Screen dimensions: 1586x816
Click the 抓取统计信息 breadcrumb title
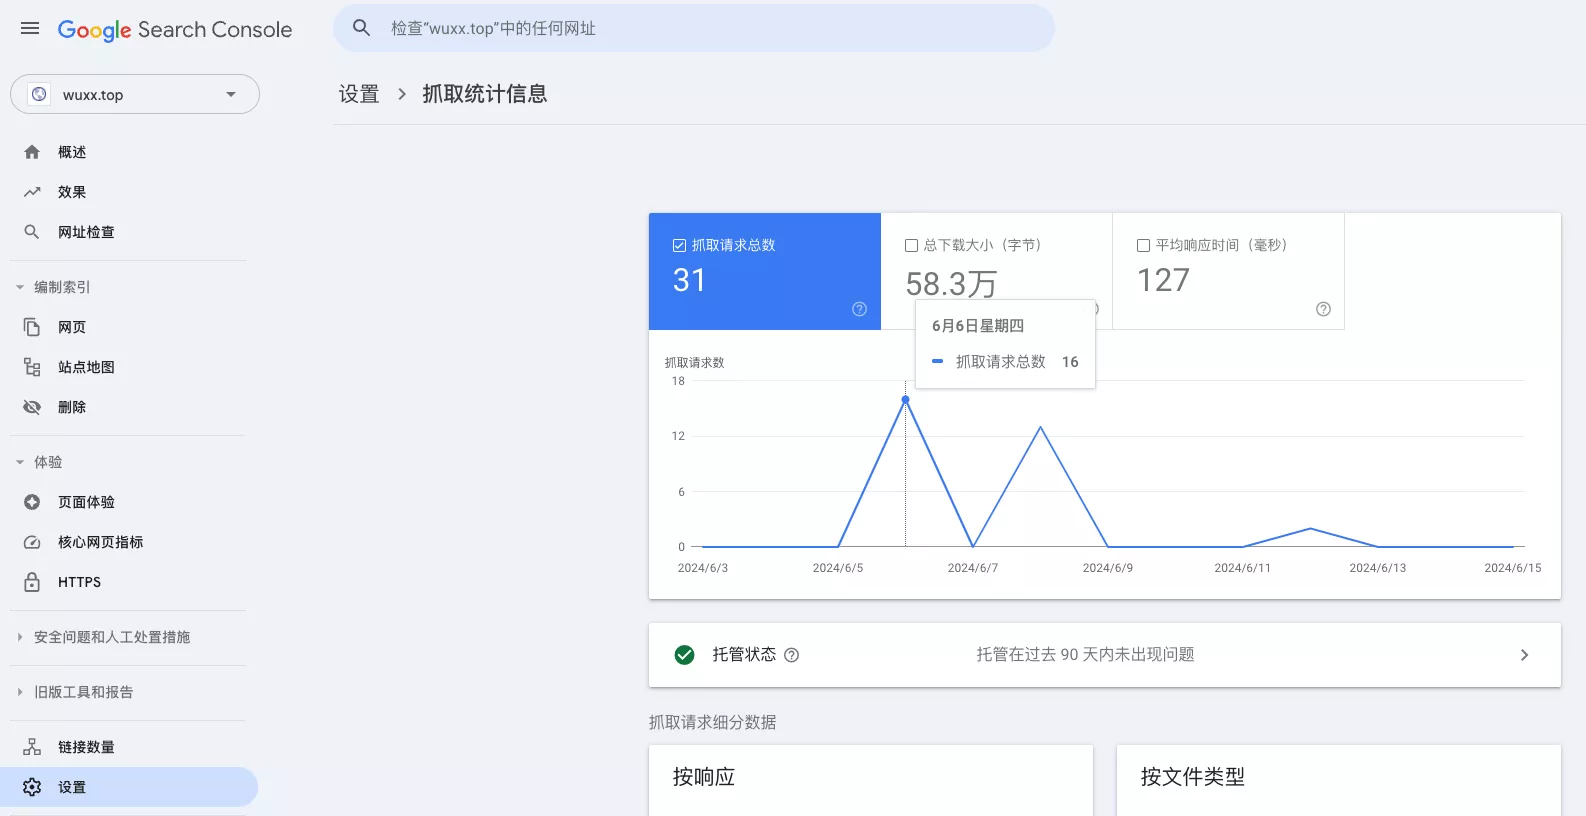(x=485, y=94)
